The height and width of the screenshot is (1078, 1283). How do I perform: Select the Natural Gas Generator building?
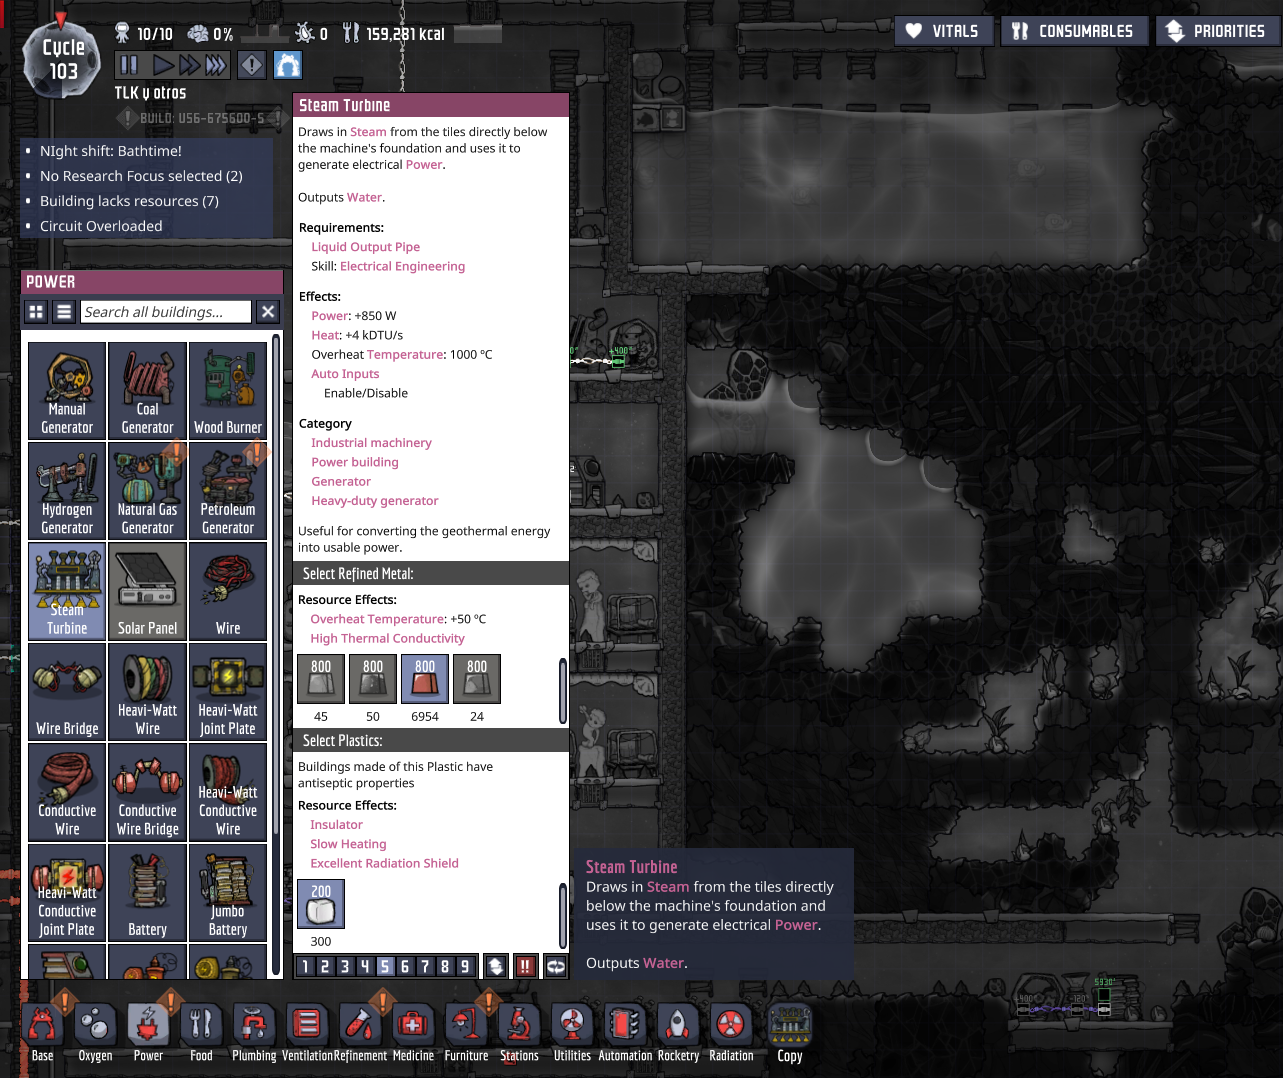147,491
